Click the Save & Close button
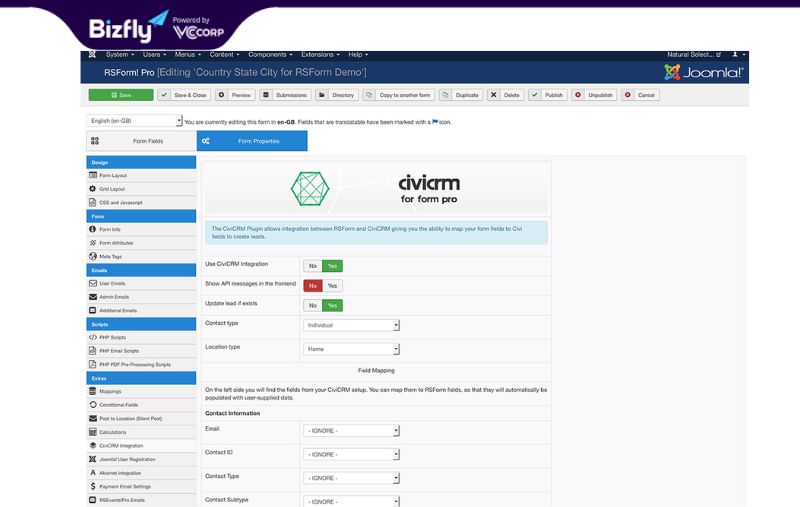Screen dimensions: 800x507 pos(184,95)
